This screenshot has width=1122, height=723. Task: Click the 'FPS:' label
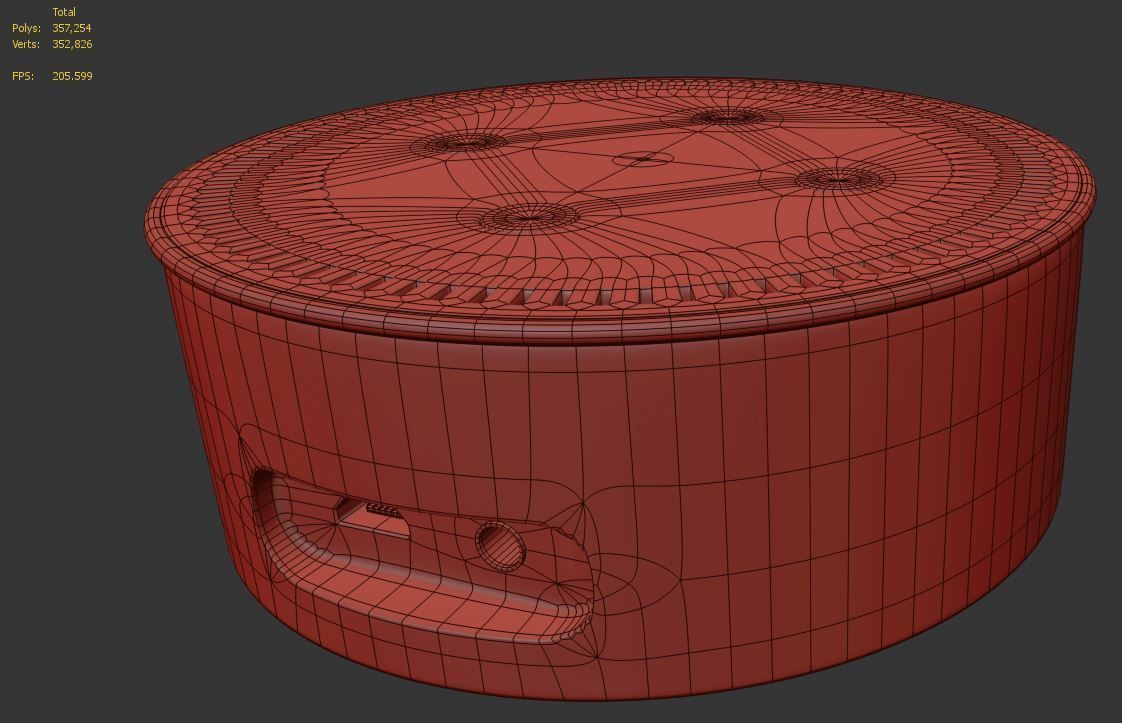point(23,76)
